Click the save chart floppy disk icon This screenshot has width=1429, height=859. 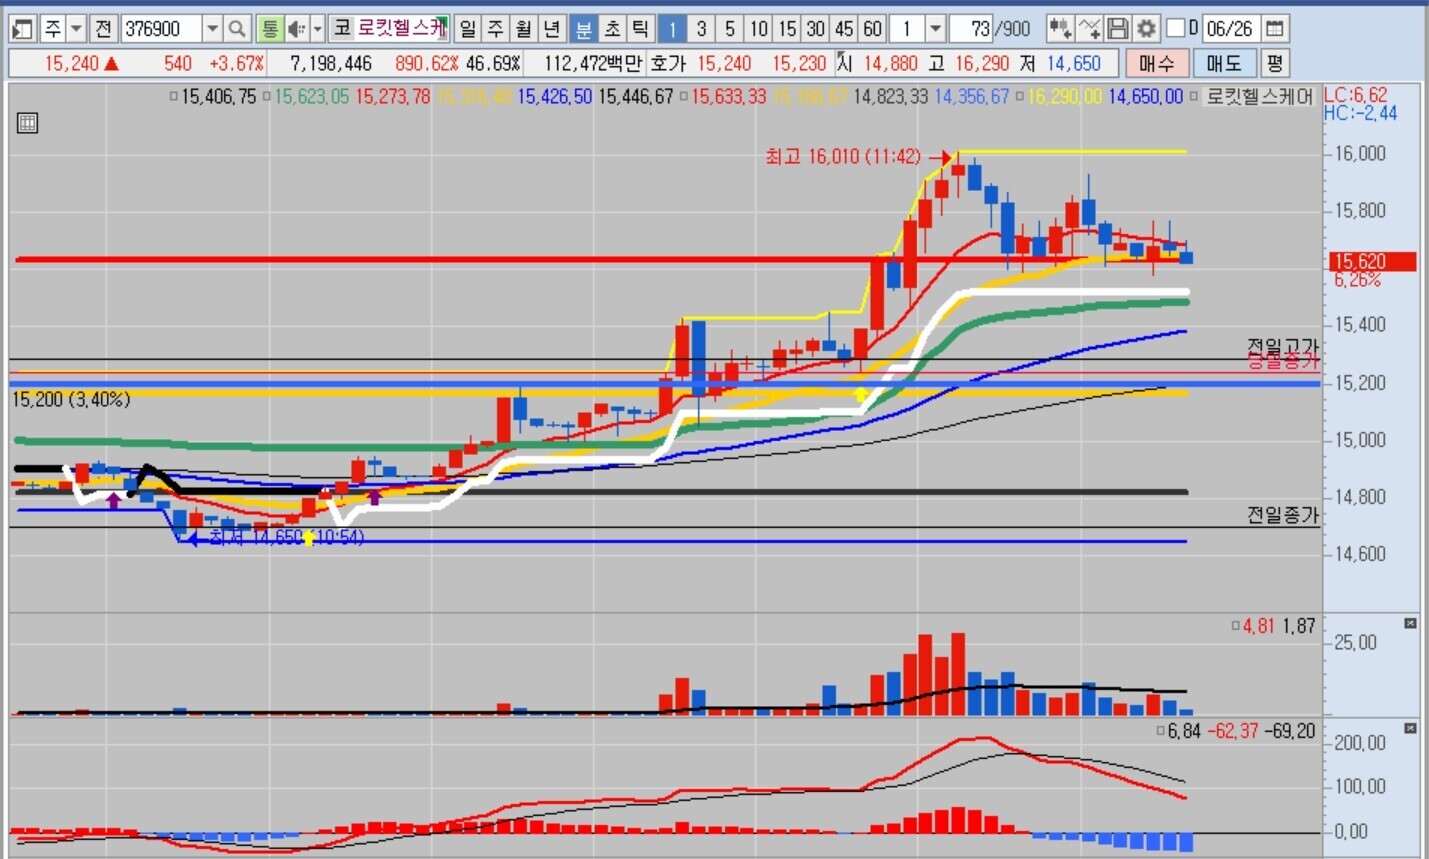pos(1118,28)
